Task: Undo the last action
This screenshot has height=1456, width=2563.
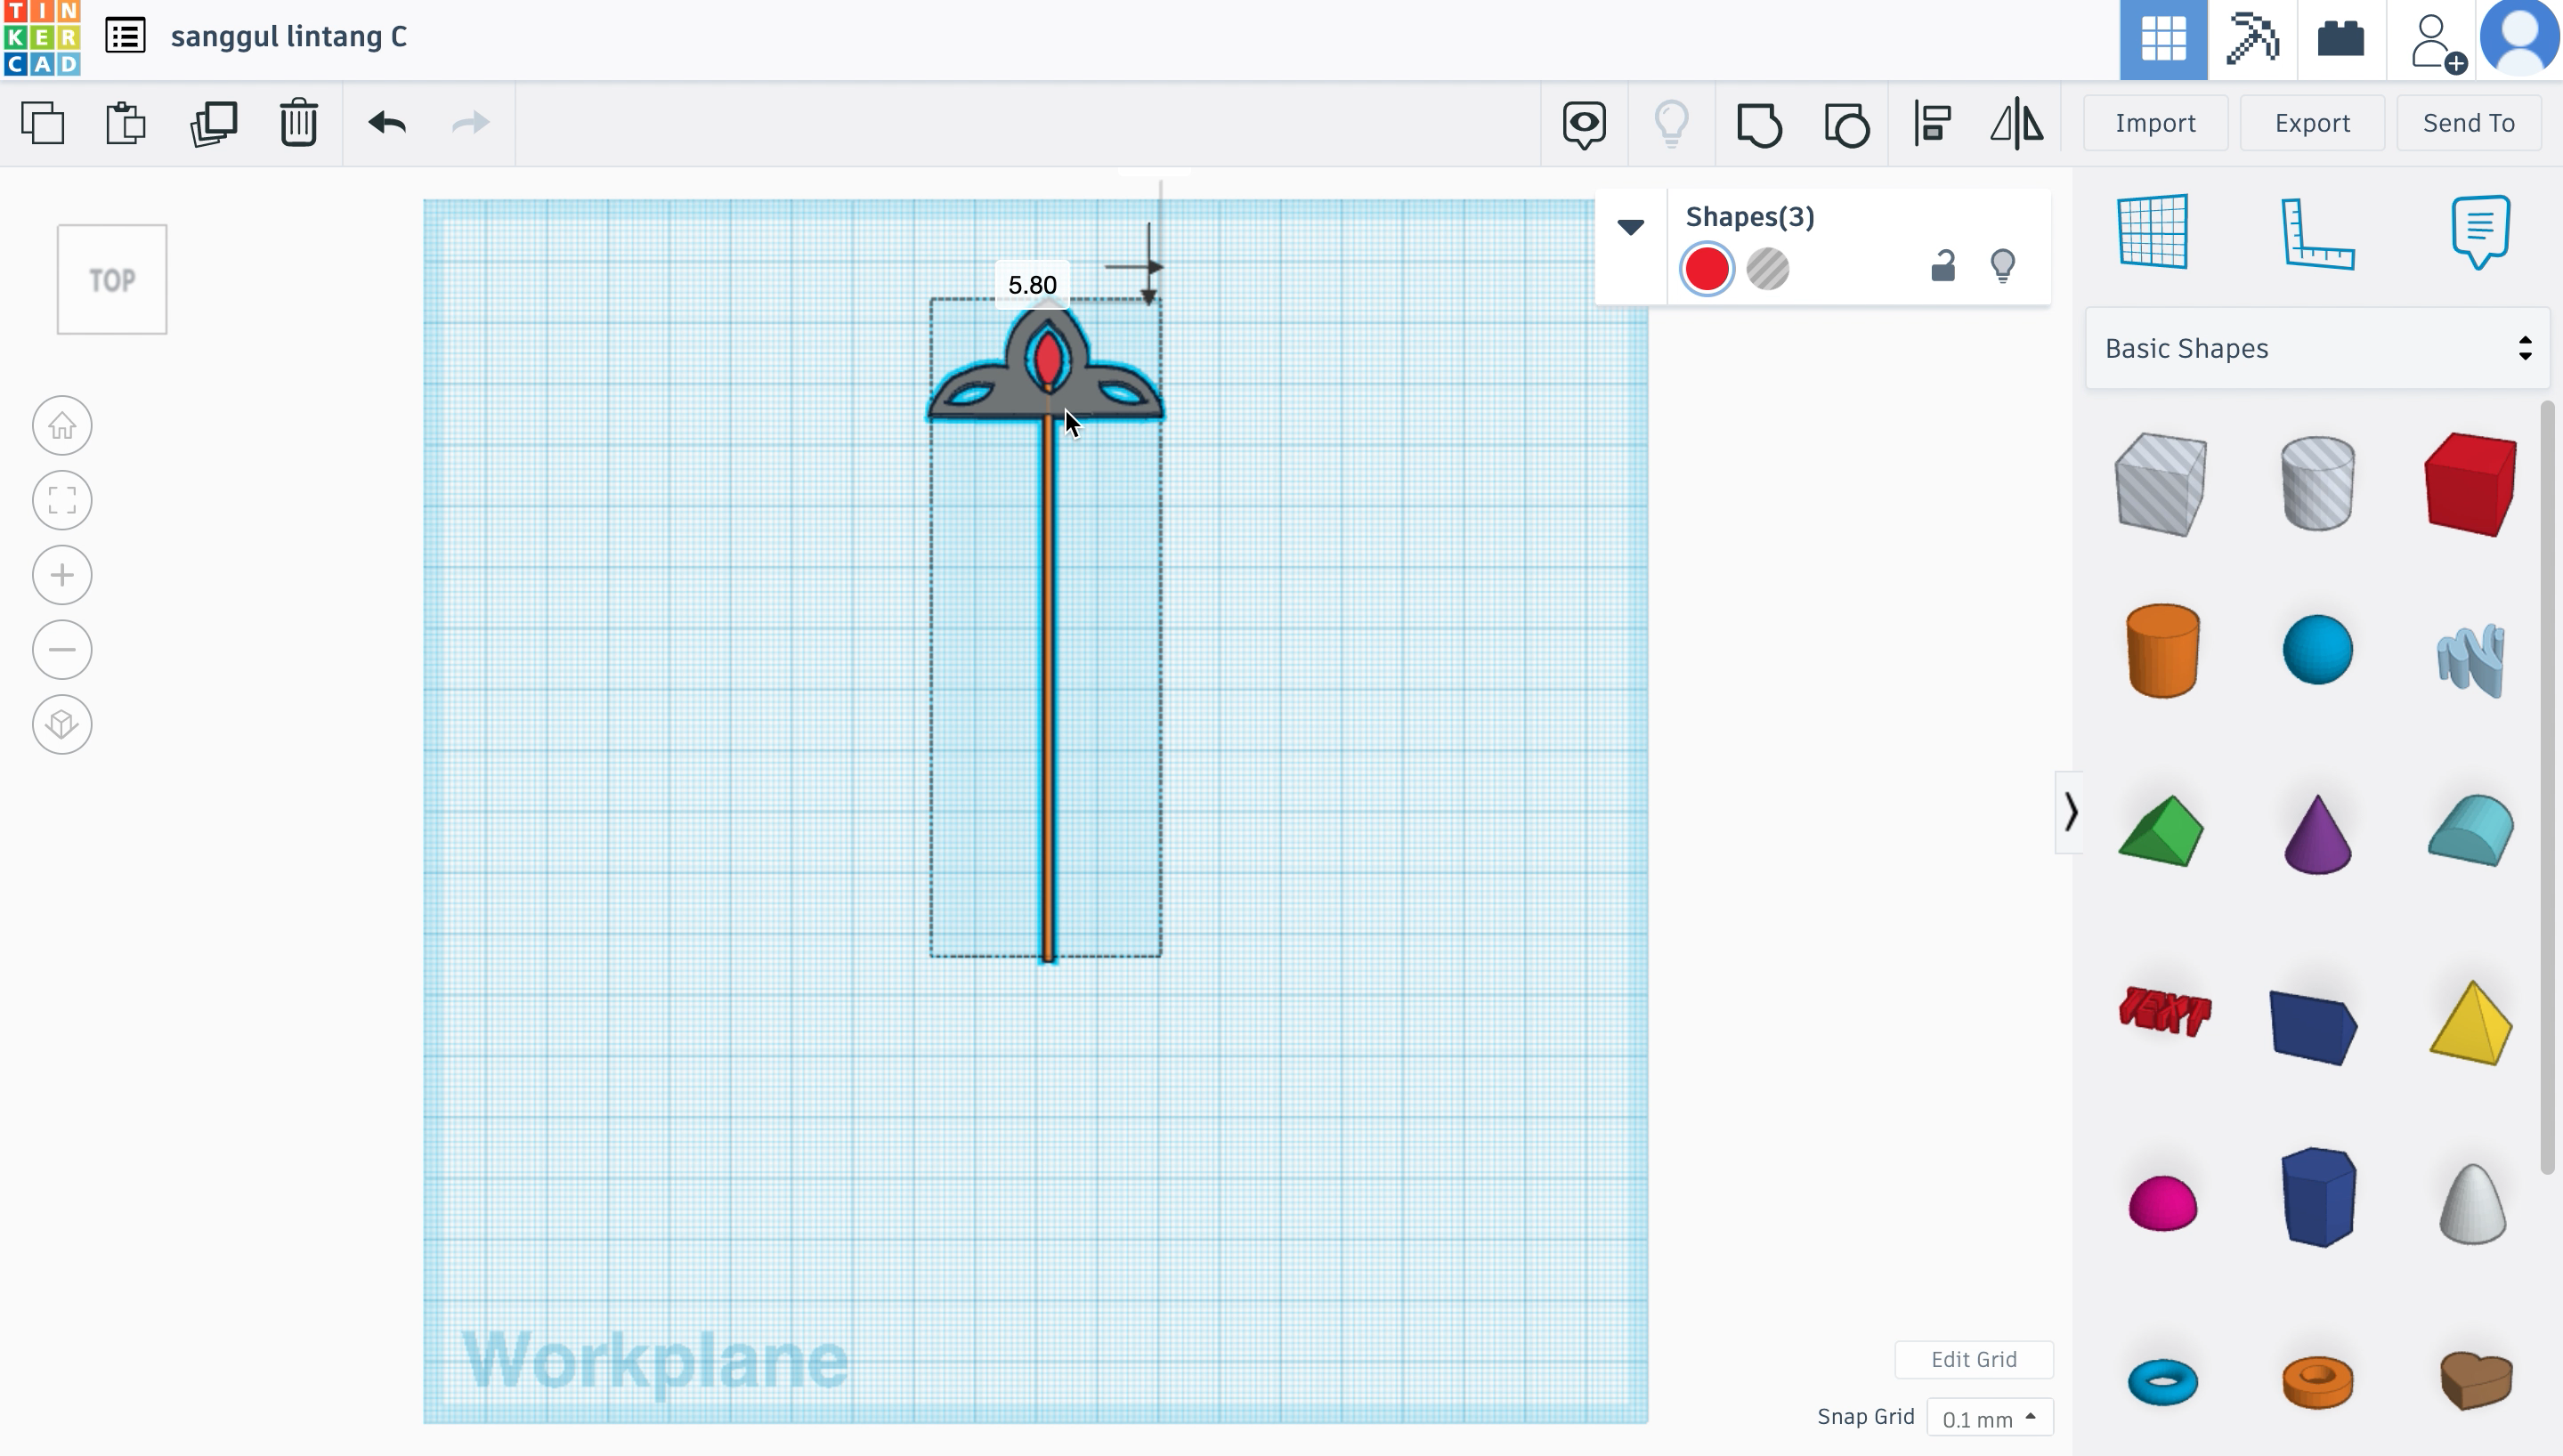Action: (386, 123)
